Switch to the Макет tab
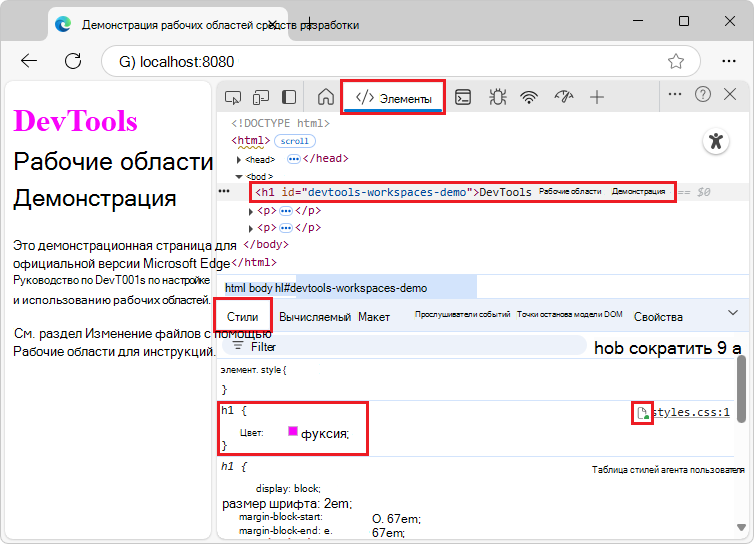Screen dimensions: 754x544 point(374,317)
